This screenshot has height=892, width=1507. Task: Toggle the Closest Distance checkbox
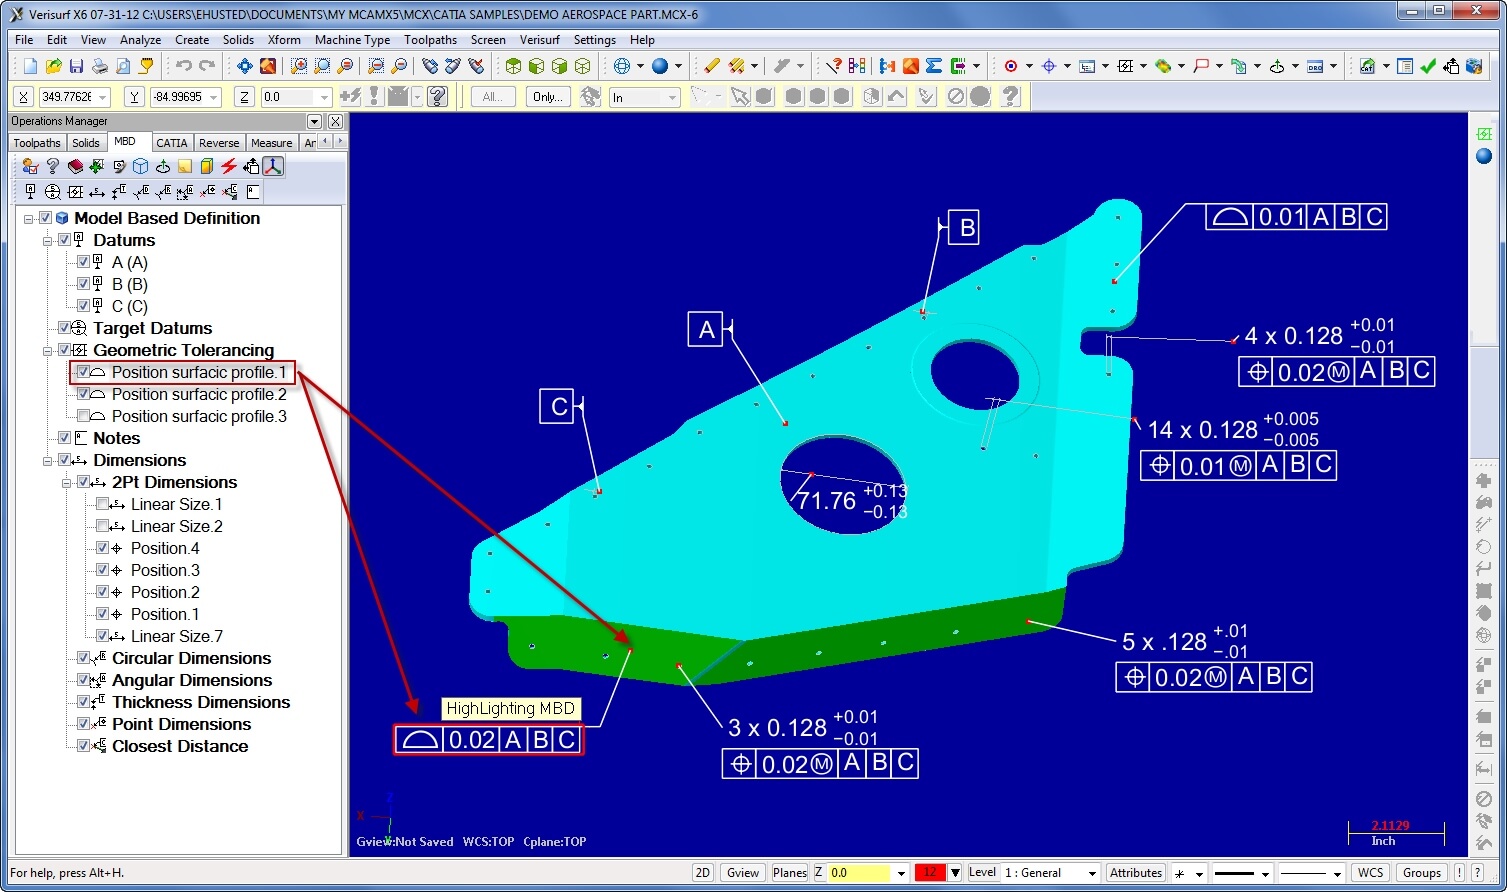83,746
